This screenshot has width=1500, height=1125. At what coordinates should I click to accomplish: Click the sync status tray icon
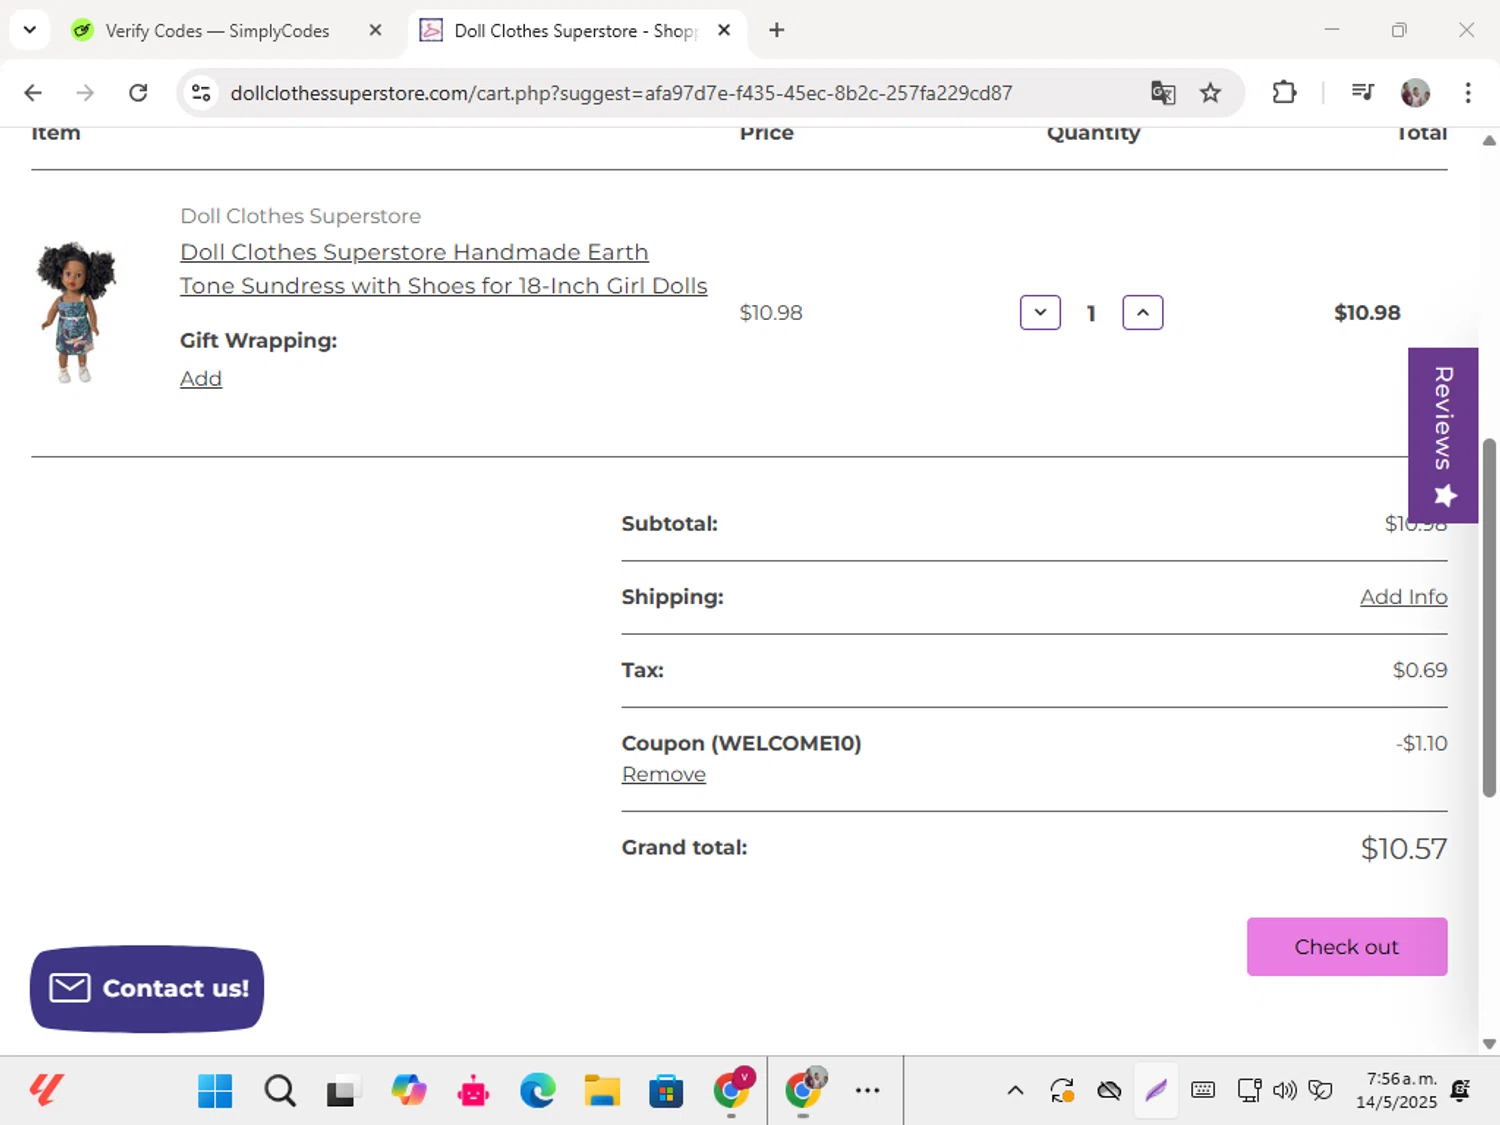tap(1062, 1091)
